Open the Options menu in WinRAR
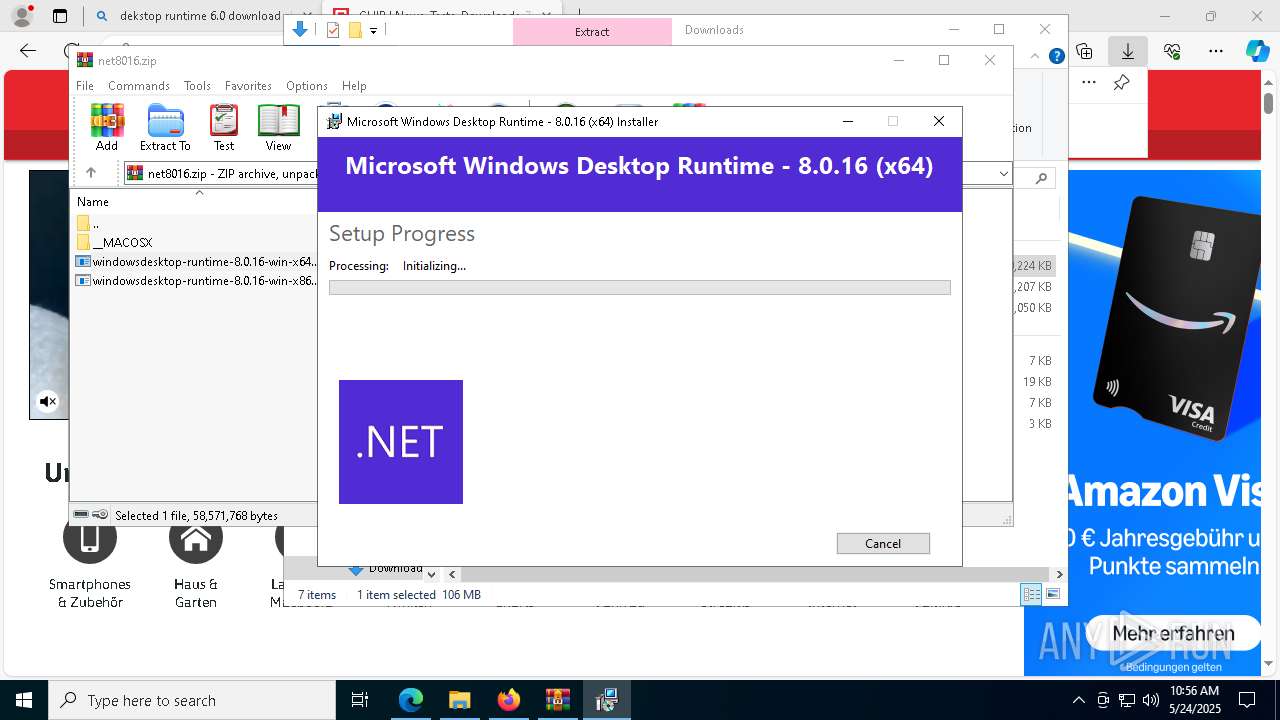Viewport: 1280px width, 720px height. click(307, 86)
